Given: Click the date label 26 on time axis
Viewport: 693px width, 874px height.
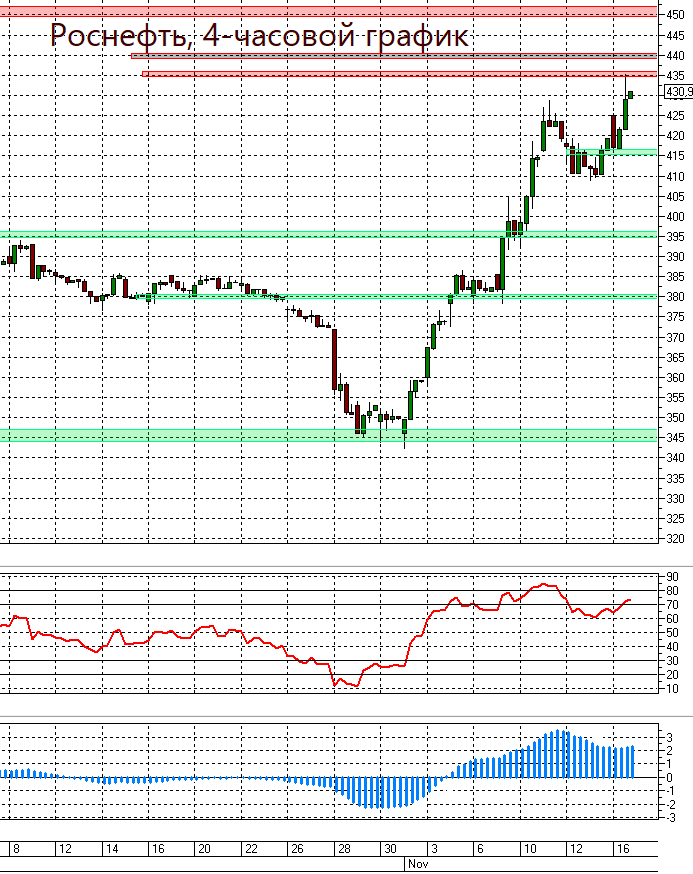Looking at the screenshot, I should click(x=298, y=849).
